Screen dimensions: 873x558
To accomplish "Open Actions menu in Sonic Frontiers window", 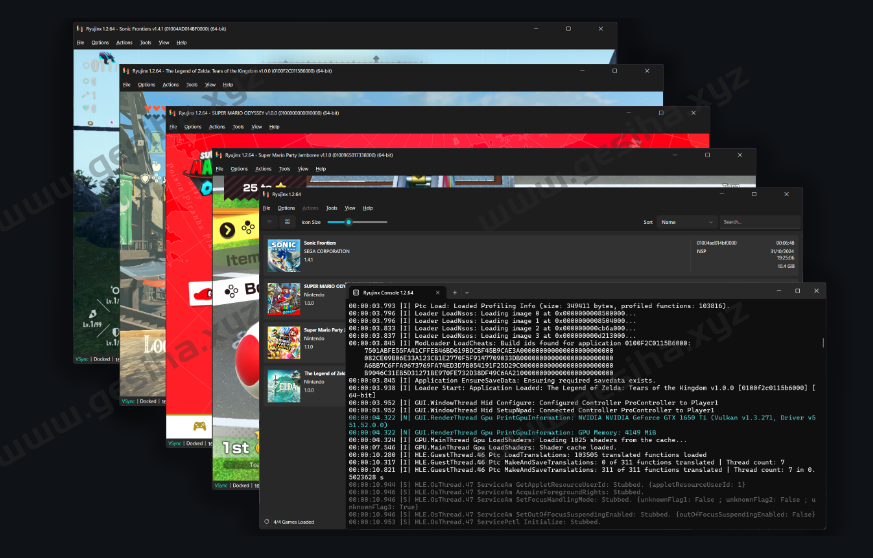I will [124, 43].
